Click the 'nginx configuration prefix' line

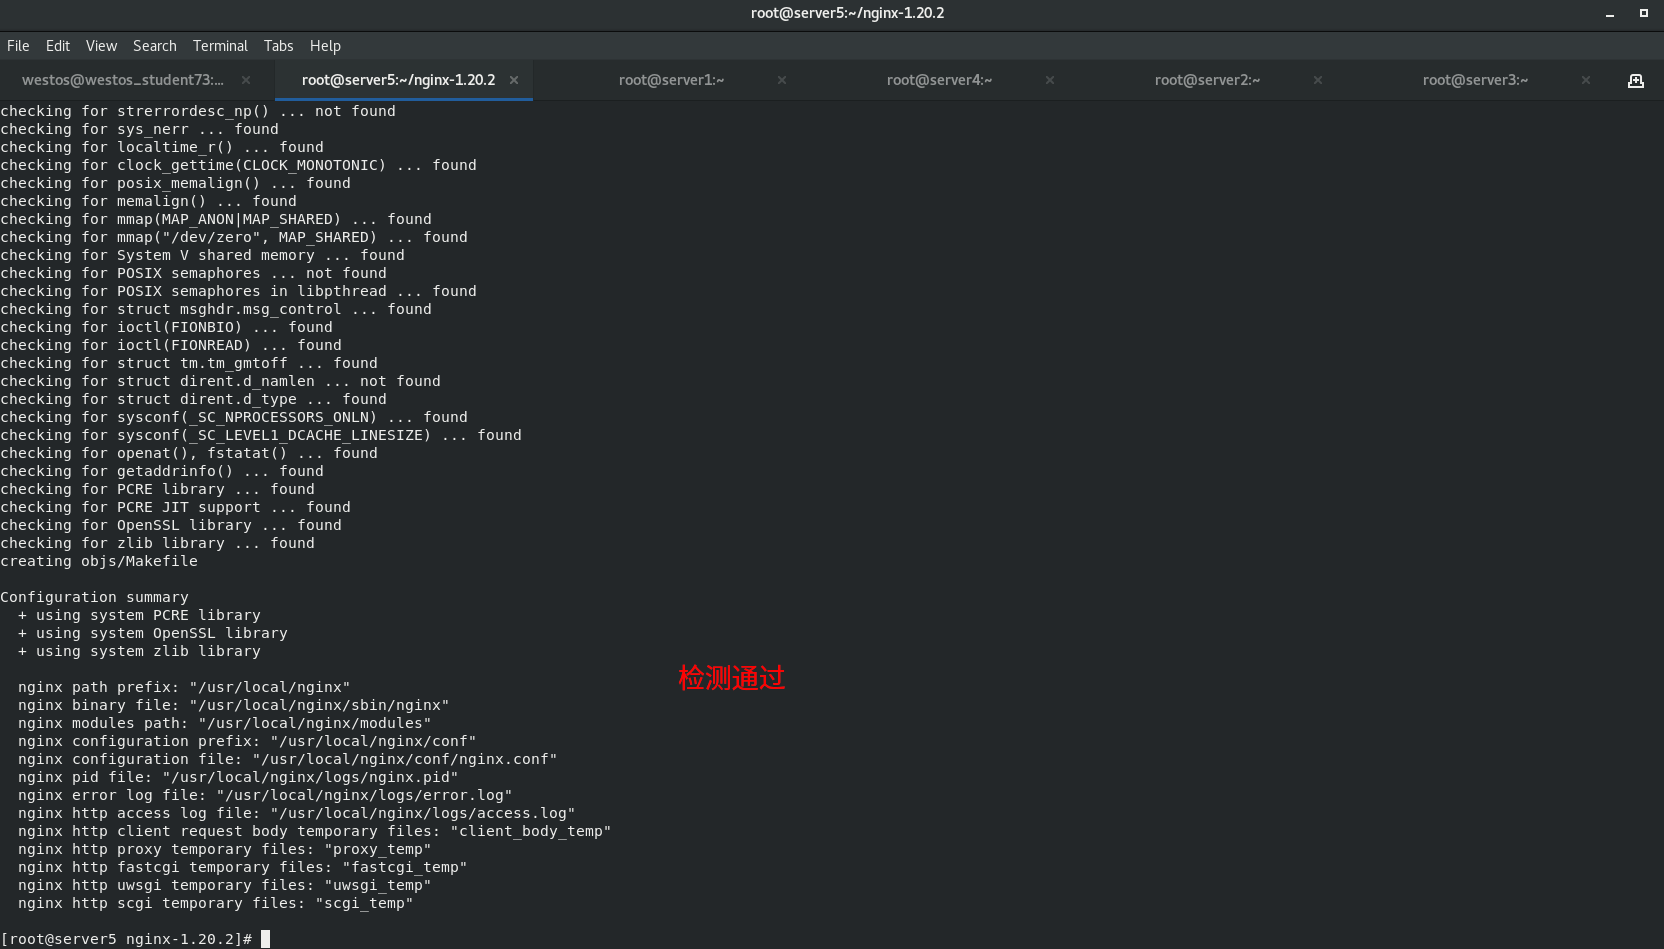(247, 741)
